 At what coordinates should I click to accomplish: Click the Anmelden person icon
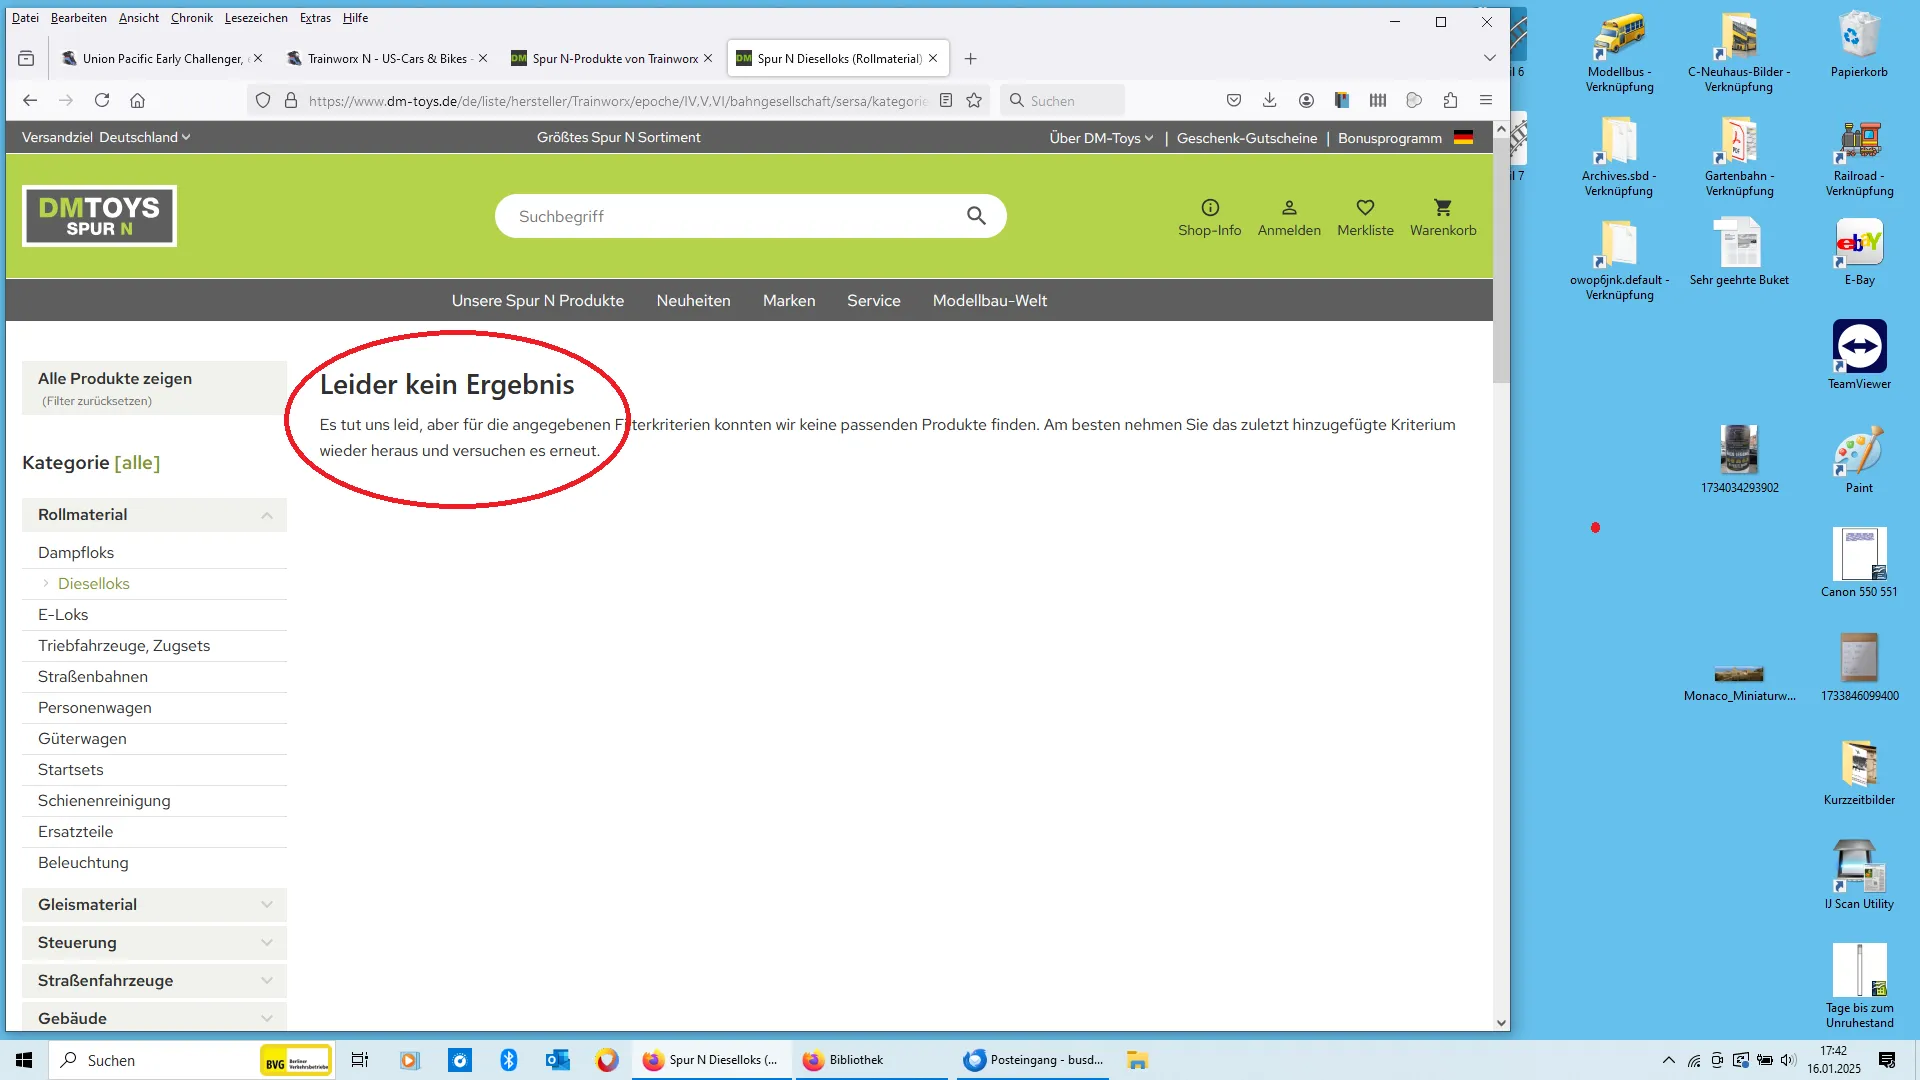coord(1289,208)
